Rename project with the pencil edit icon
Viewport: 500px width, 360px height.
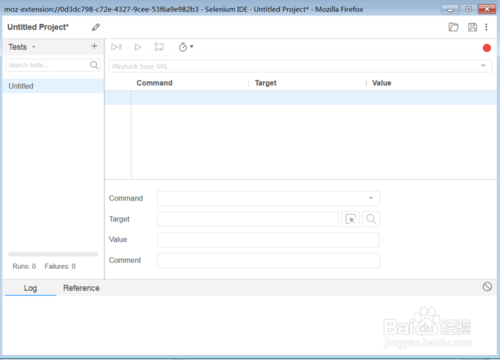click(96, 27)
